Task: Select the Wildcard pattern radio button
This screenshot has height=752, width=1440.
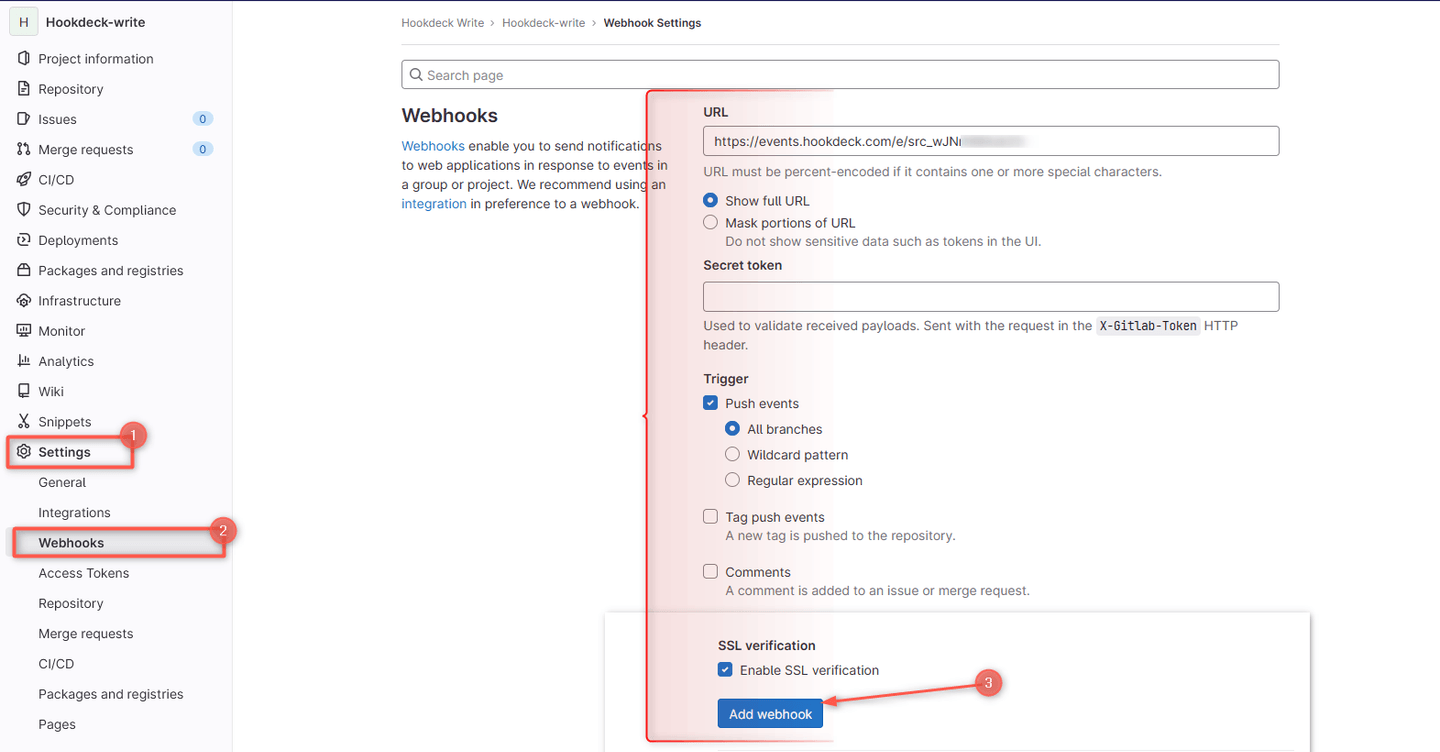Action: point(732,454)
